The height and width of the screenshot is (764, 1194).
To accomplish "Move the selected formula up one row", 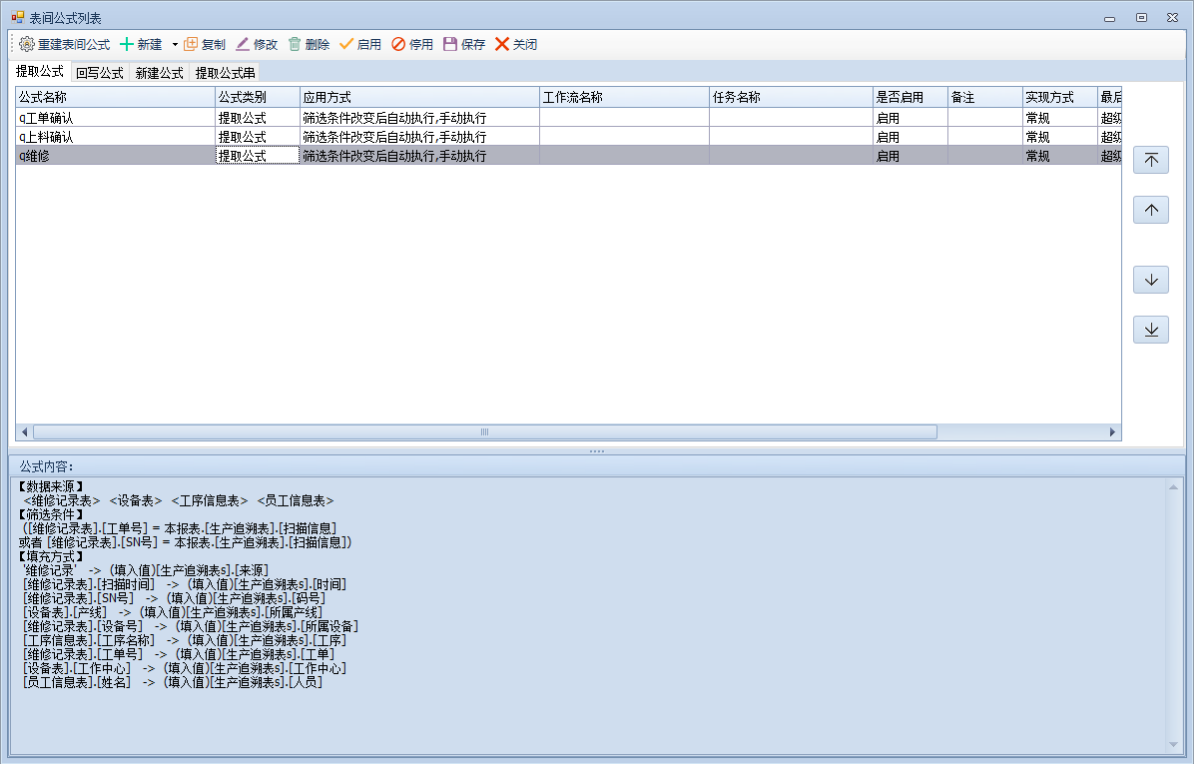I will tap(1150, 210).
